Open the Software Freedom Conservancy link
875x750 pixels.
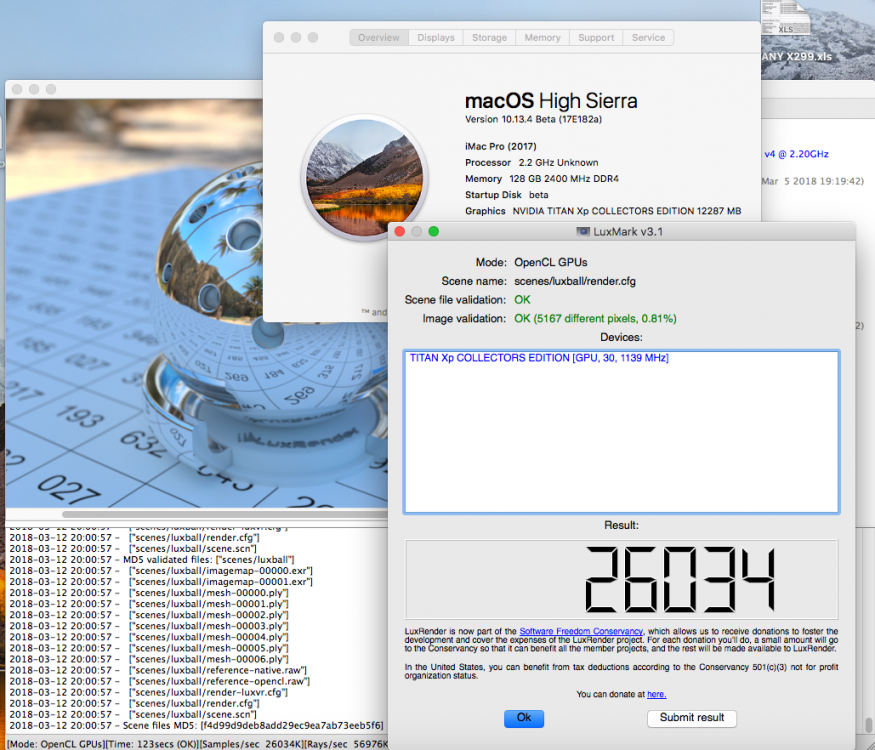(581, 631)
